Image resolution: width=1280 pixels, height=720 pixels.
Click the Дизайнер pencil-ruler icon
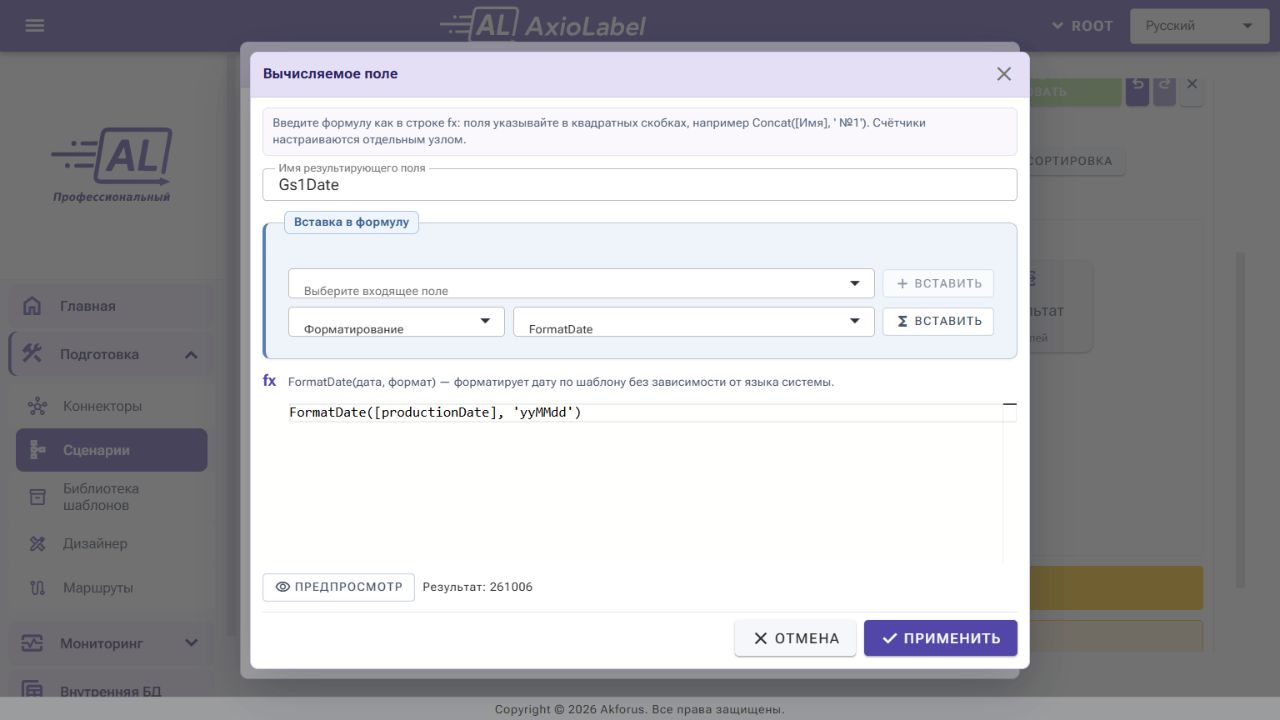(x=38, y=544)
